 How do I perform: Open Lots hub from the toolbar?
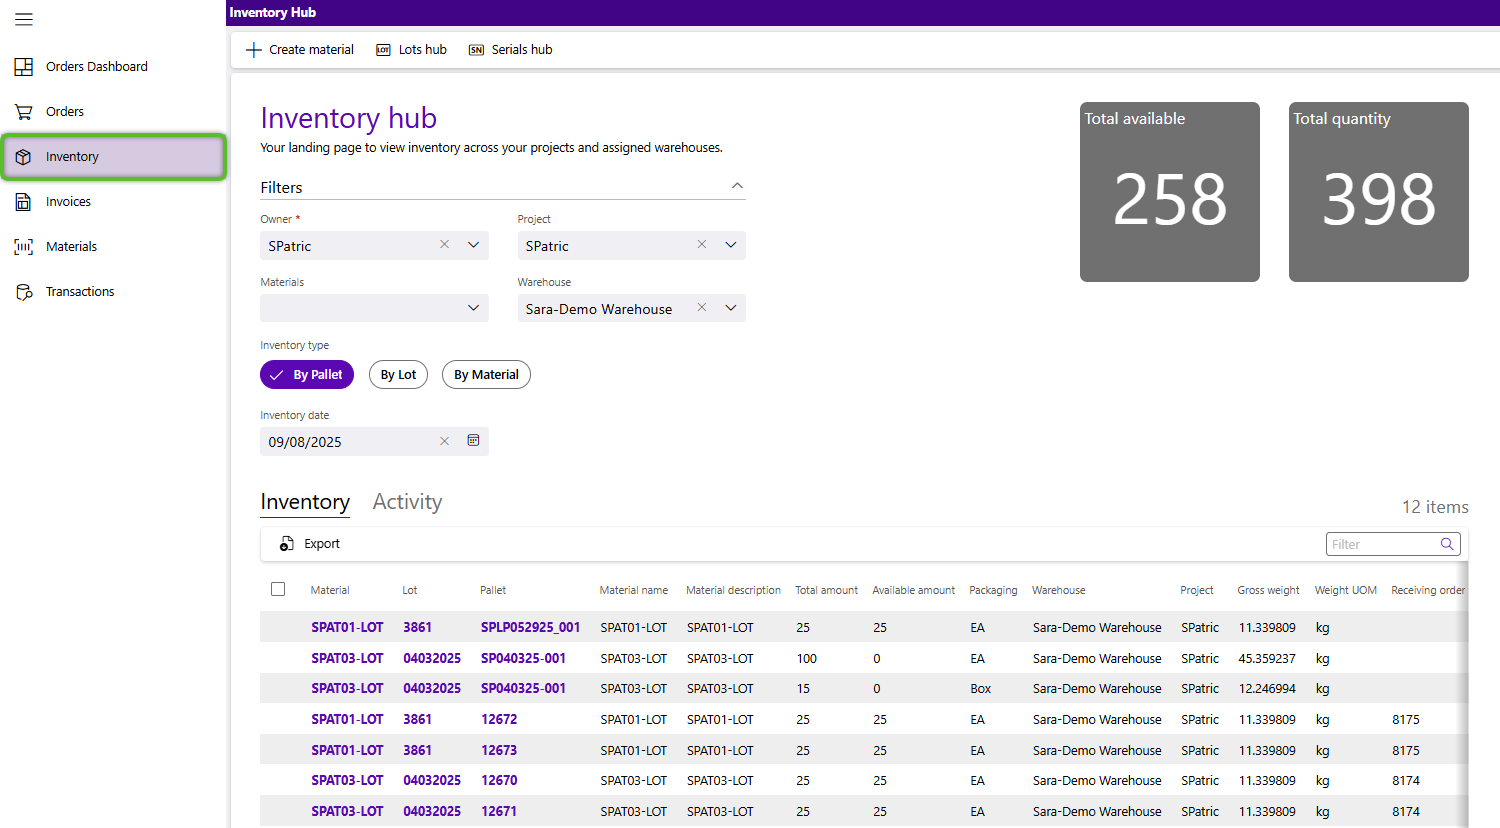(x=411, y=50)
